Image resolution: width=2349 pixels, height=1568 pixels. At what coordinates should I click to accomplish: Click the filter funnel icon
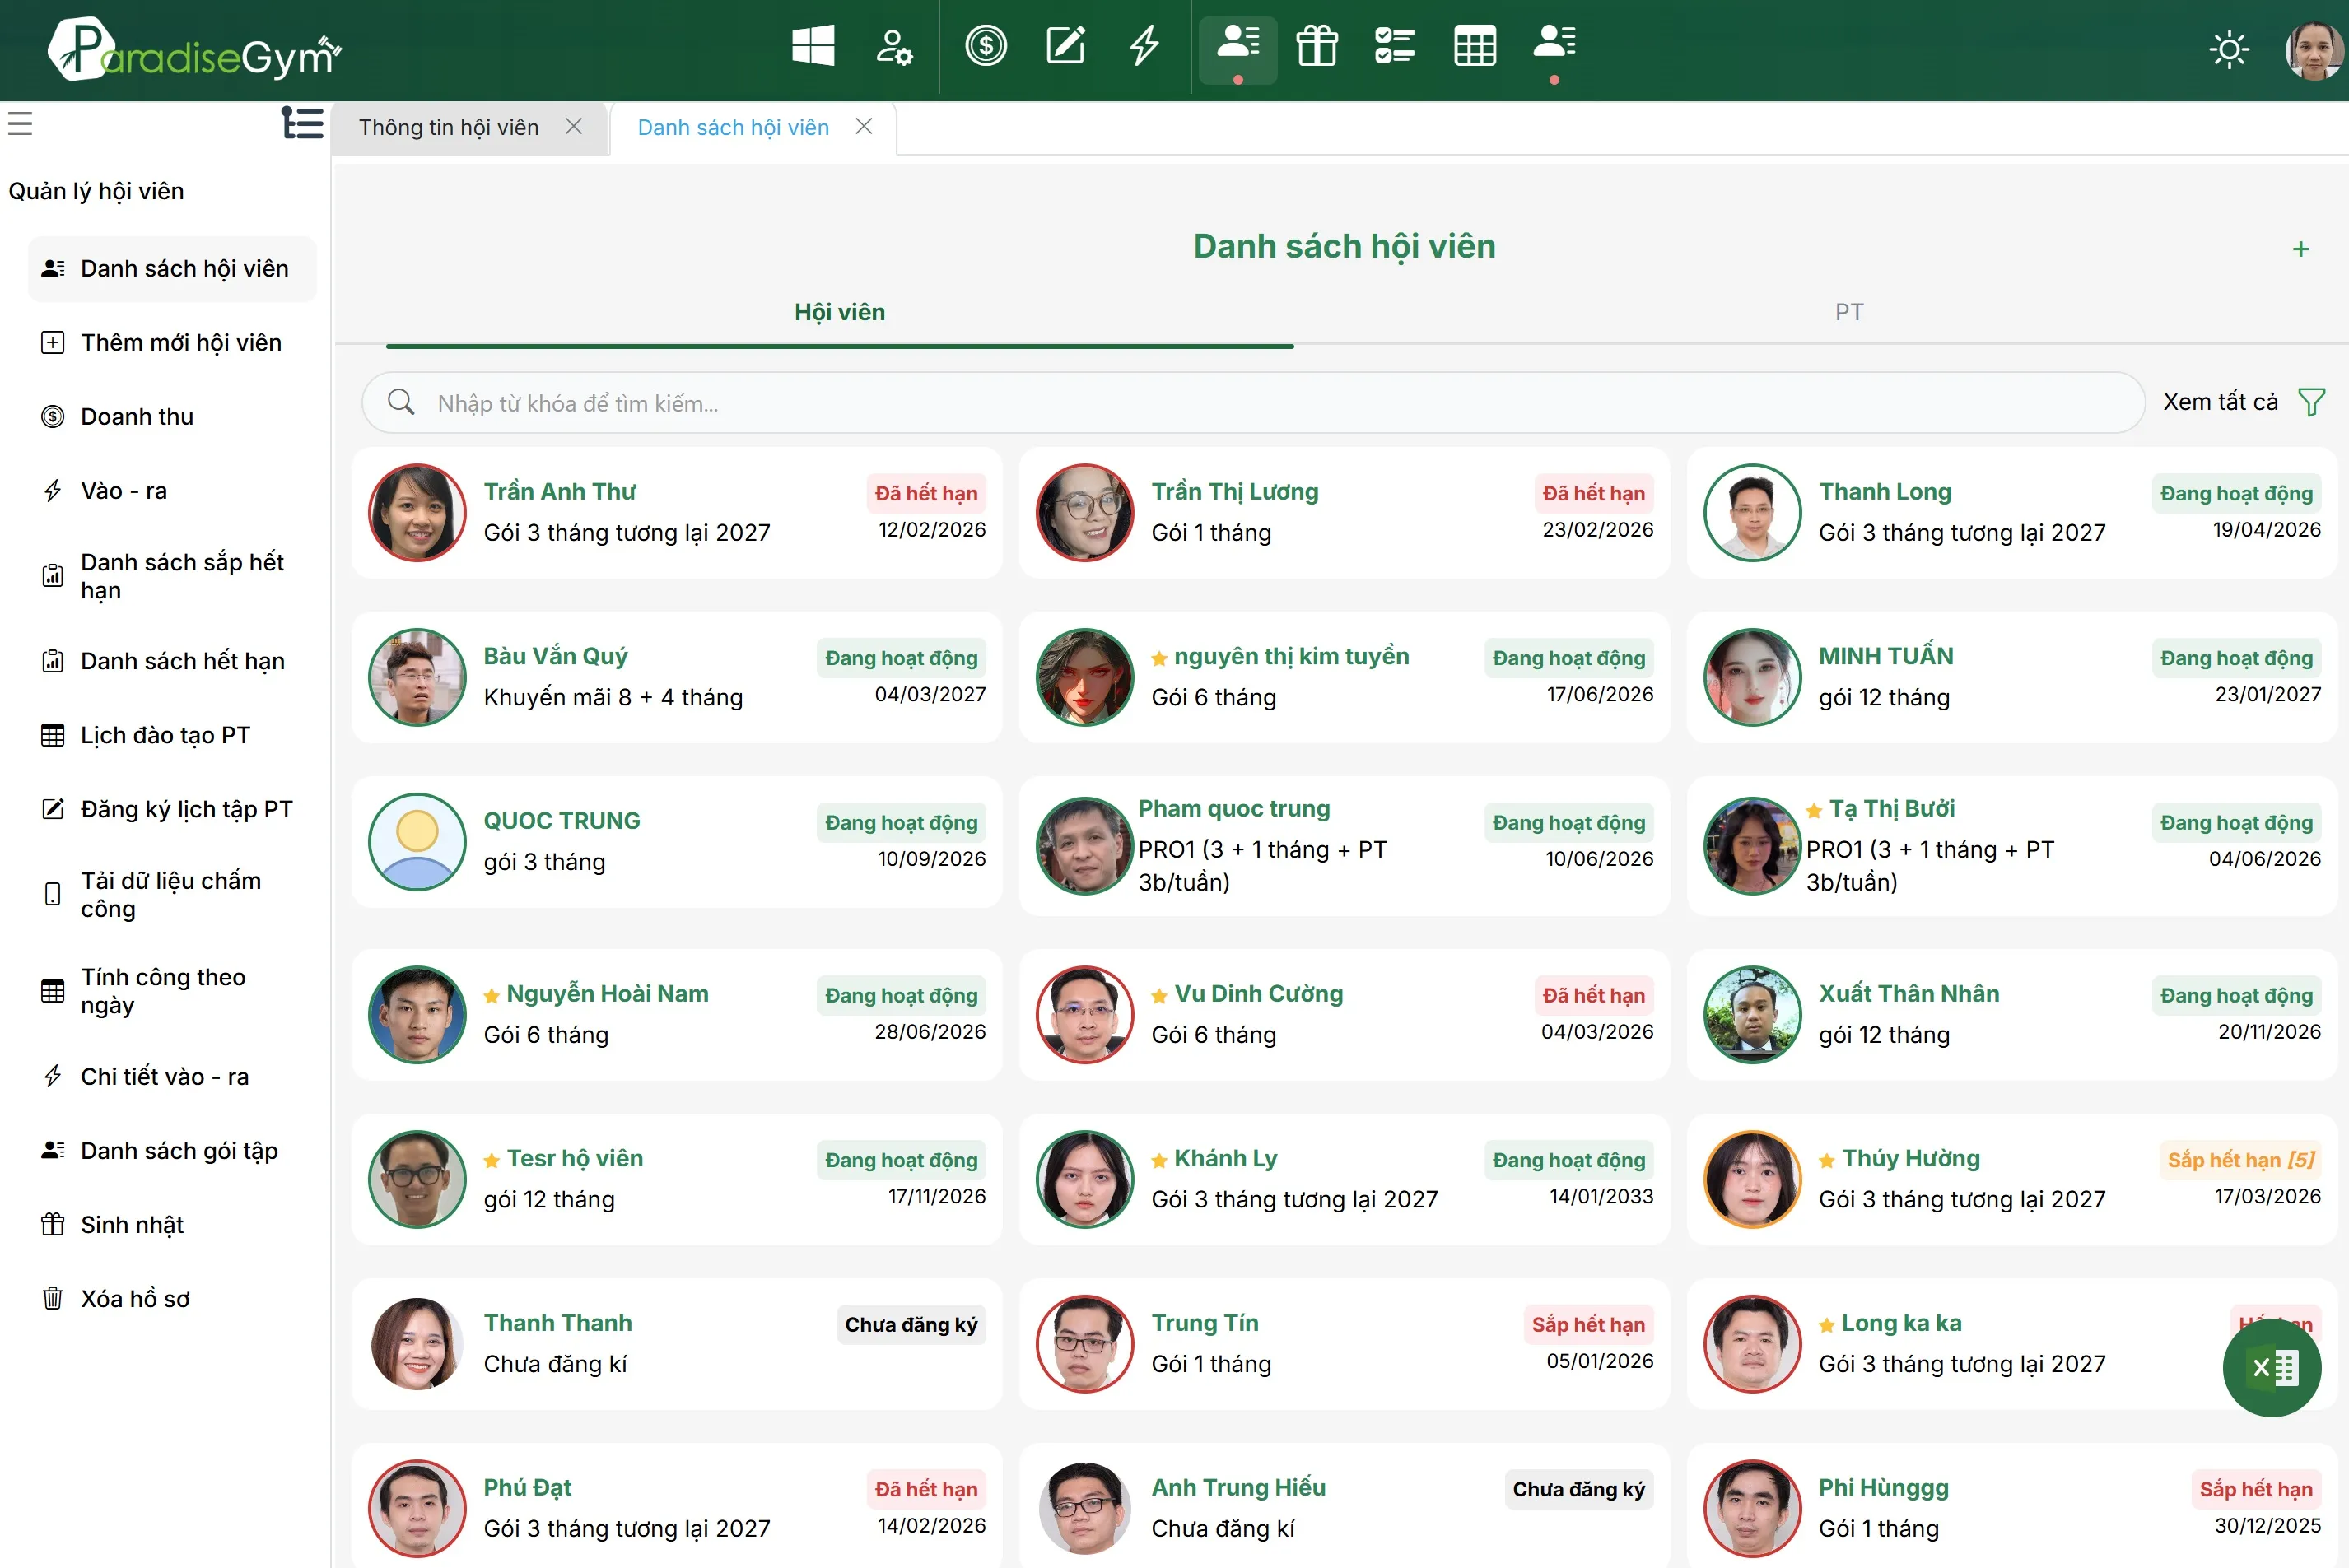coord(2311,402)
